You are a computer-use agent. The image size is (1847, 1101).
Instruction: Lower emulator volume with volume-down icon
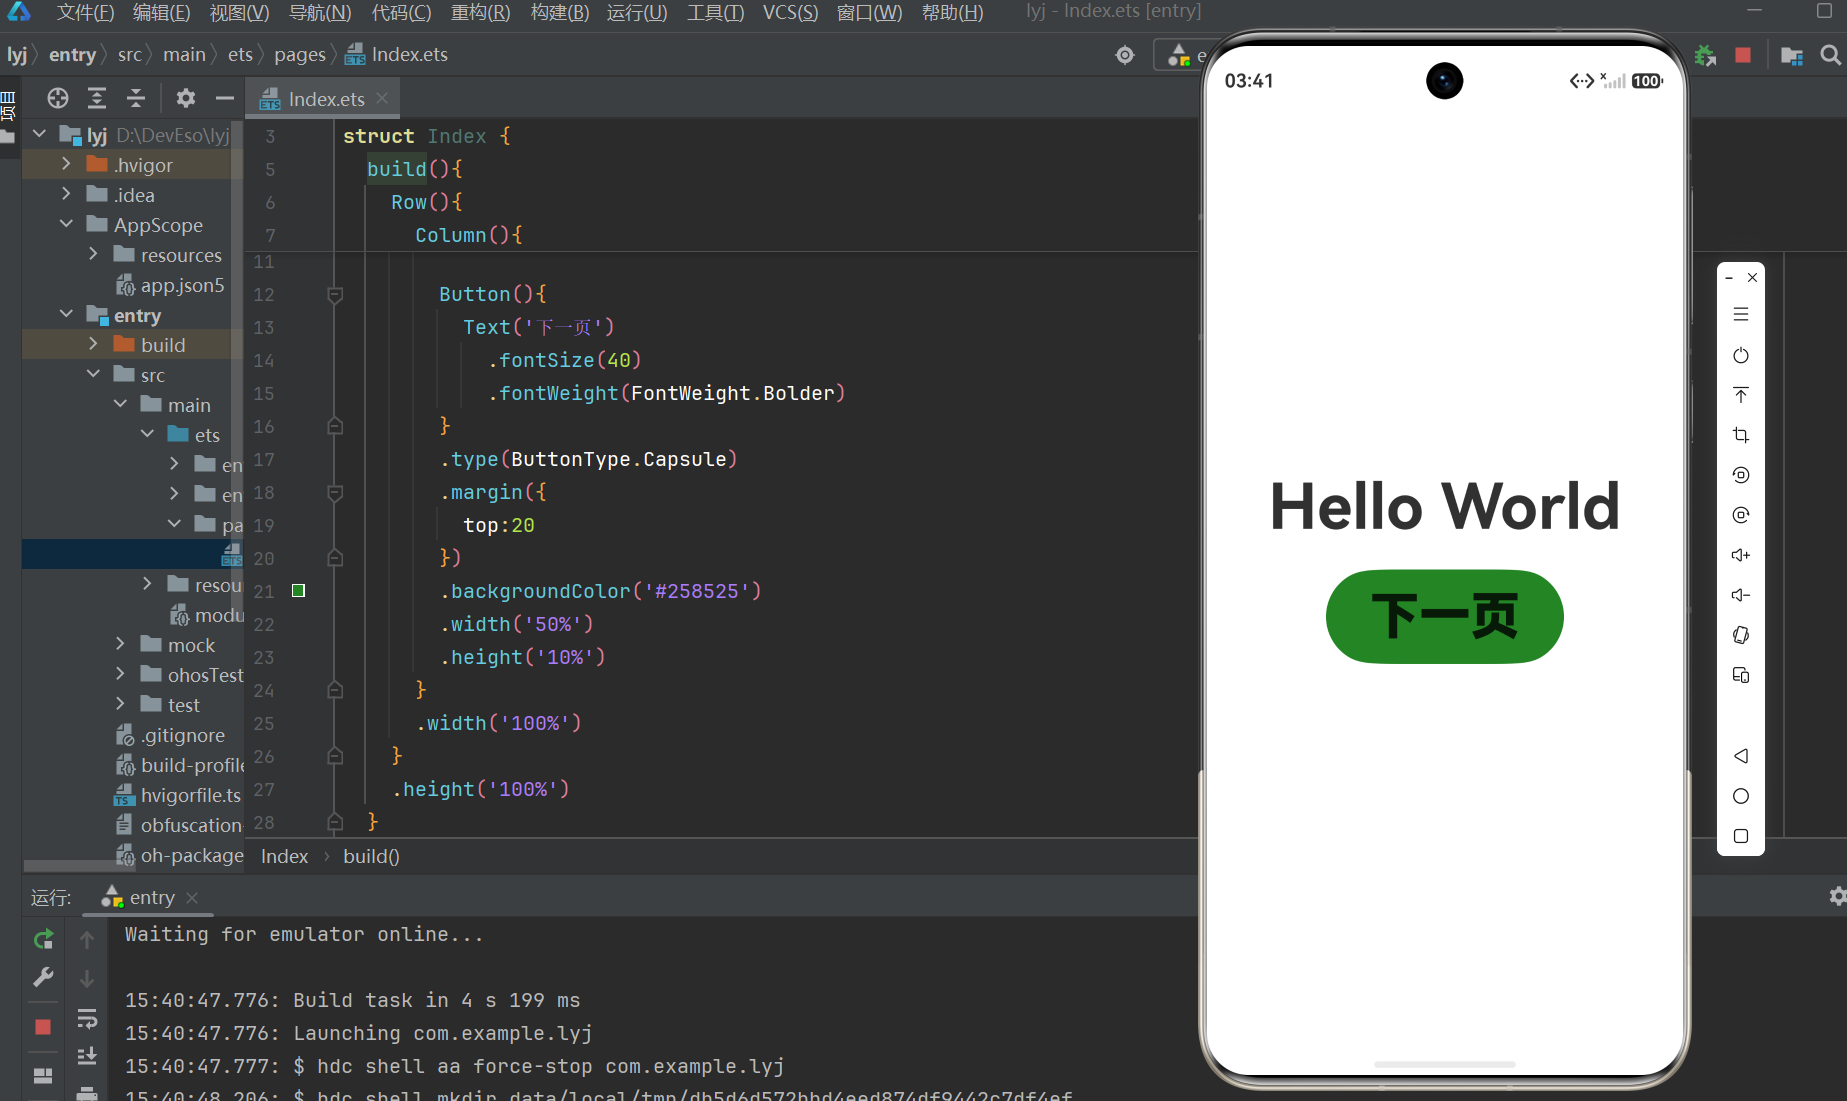click(x=1741, y=595)
